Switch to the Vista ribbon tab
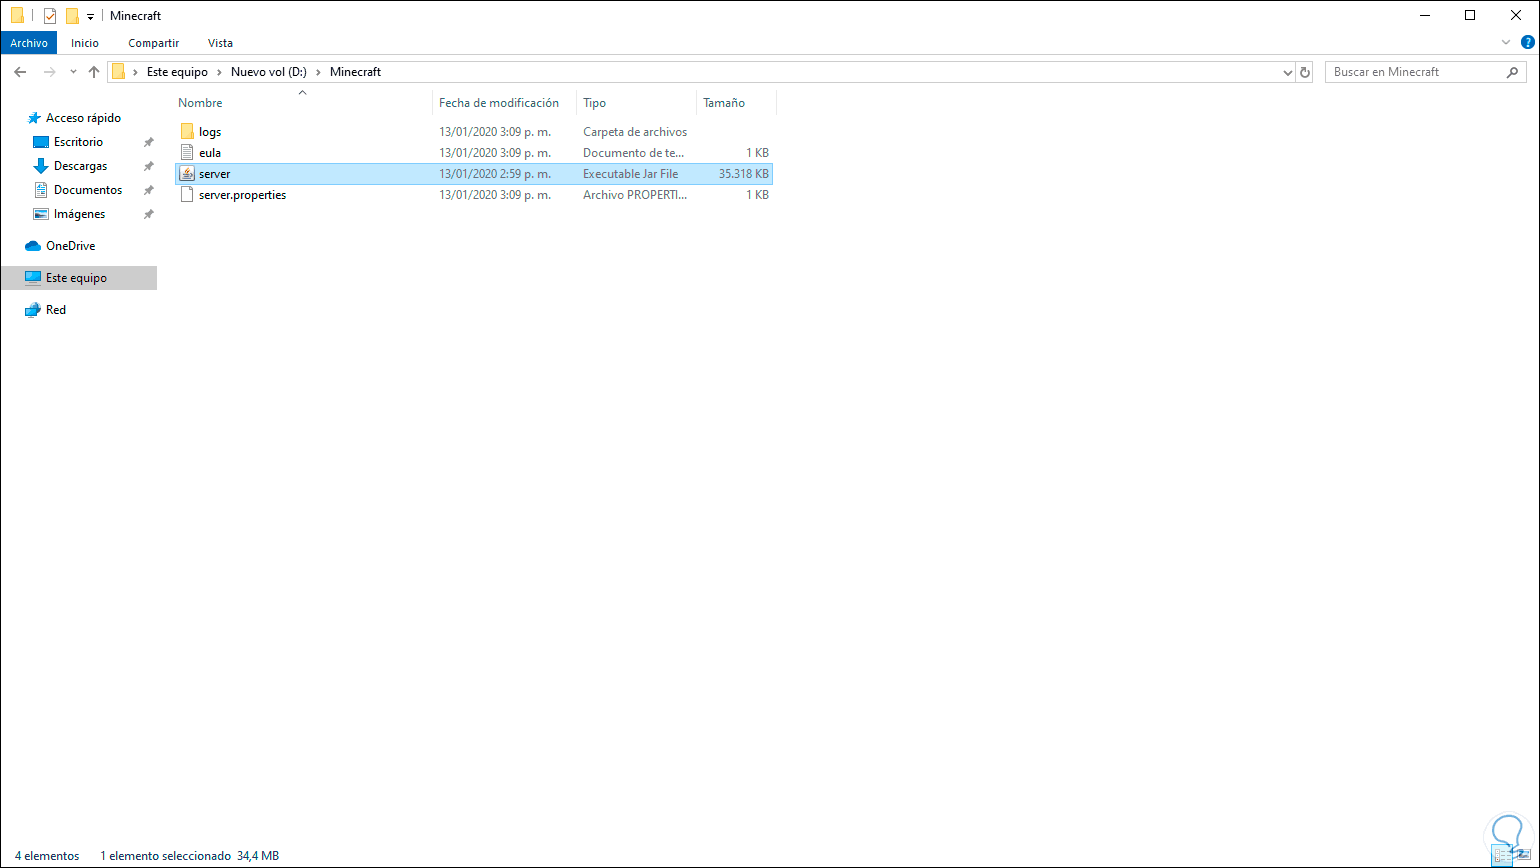Viewport: 1540px width, 868px height. tap(220, 43)
